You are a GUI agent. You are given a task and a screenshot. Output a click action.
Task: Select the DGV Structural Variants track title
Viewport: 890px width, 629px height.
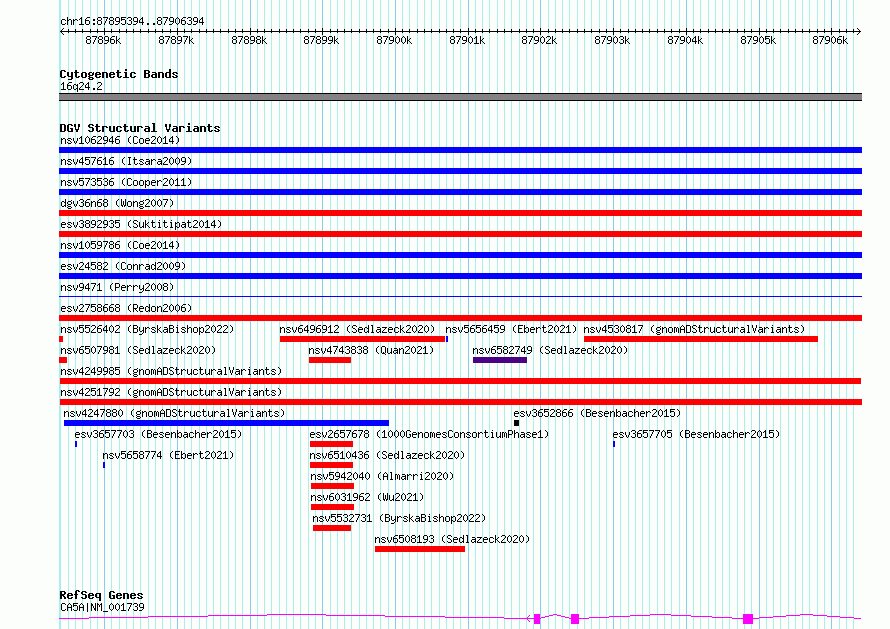pyautogui.click(x=140, y=128)
